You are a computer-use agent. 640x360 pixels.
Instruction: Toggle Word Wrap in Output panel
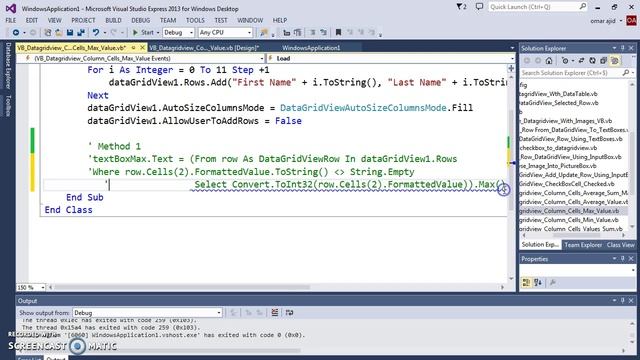[289, 313]
